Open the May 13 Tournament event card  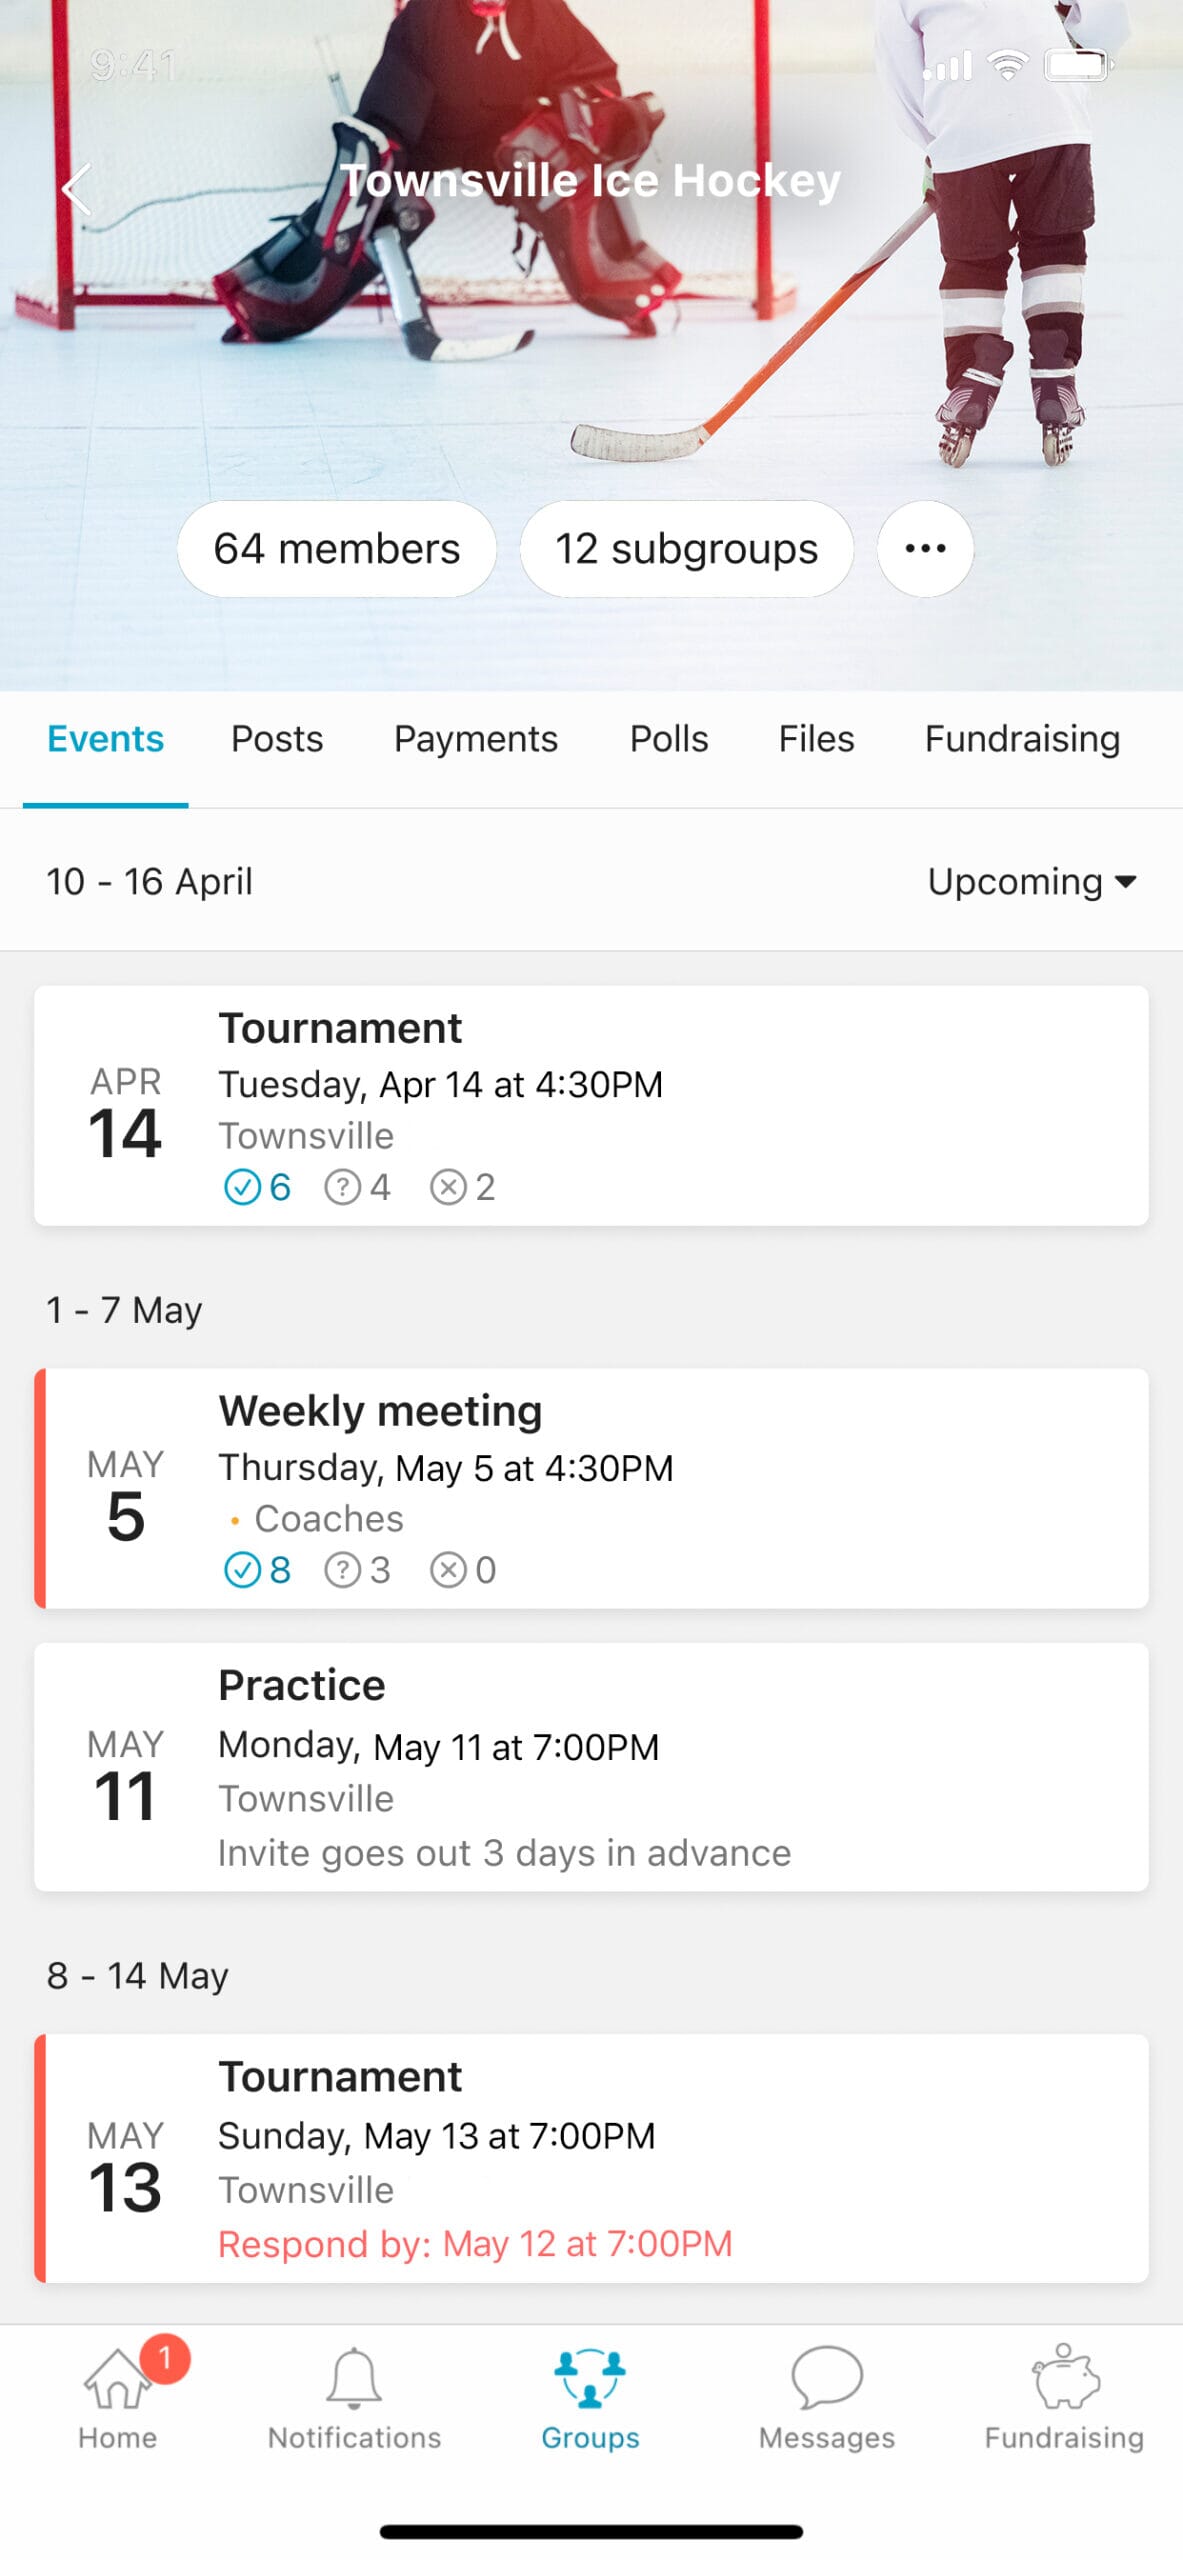[x=590, y=2157]
